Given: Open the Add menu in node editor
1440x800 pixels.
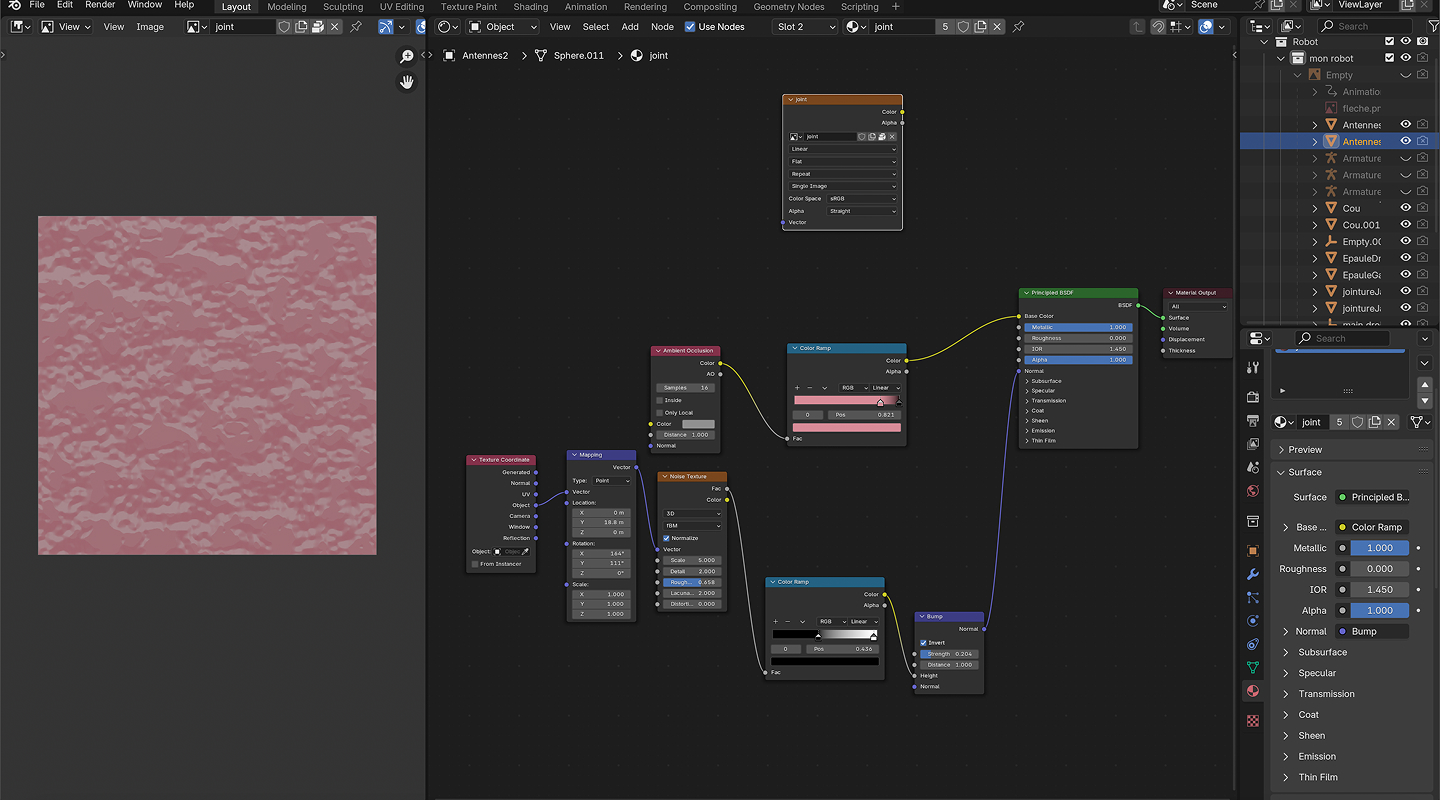Looking at the screenshot, I should tap(630, 27).
